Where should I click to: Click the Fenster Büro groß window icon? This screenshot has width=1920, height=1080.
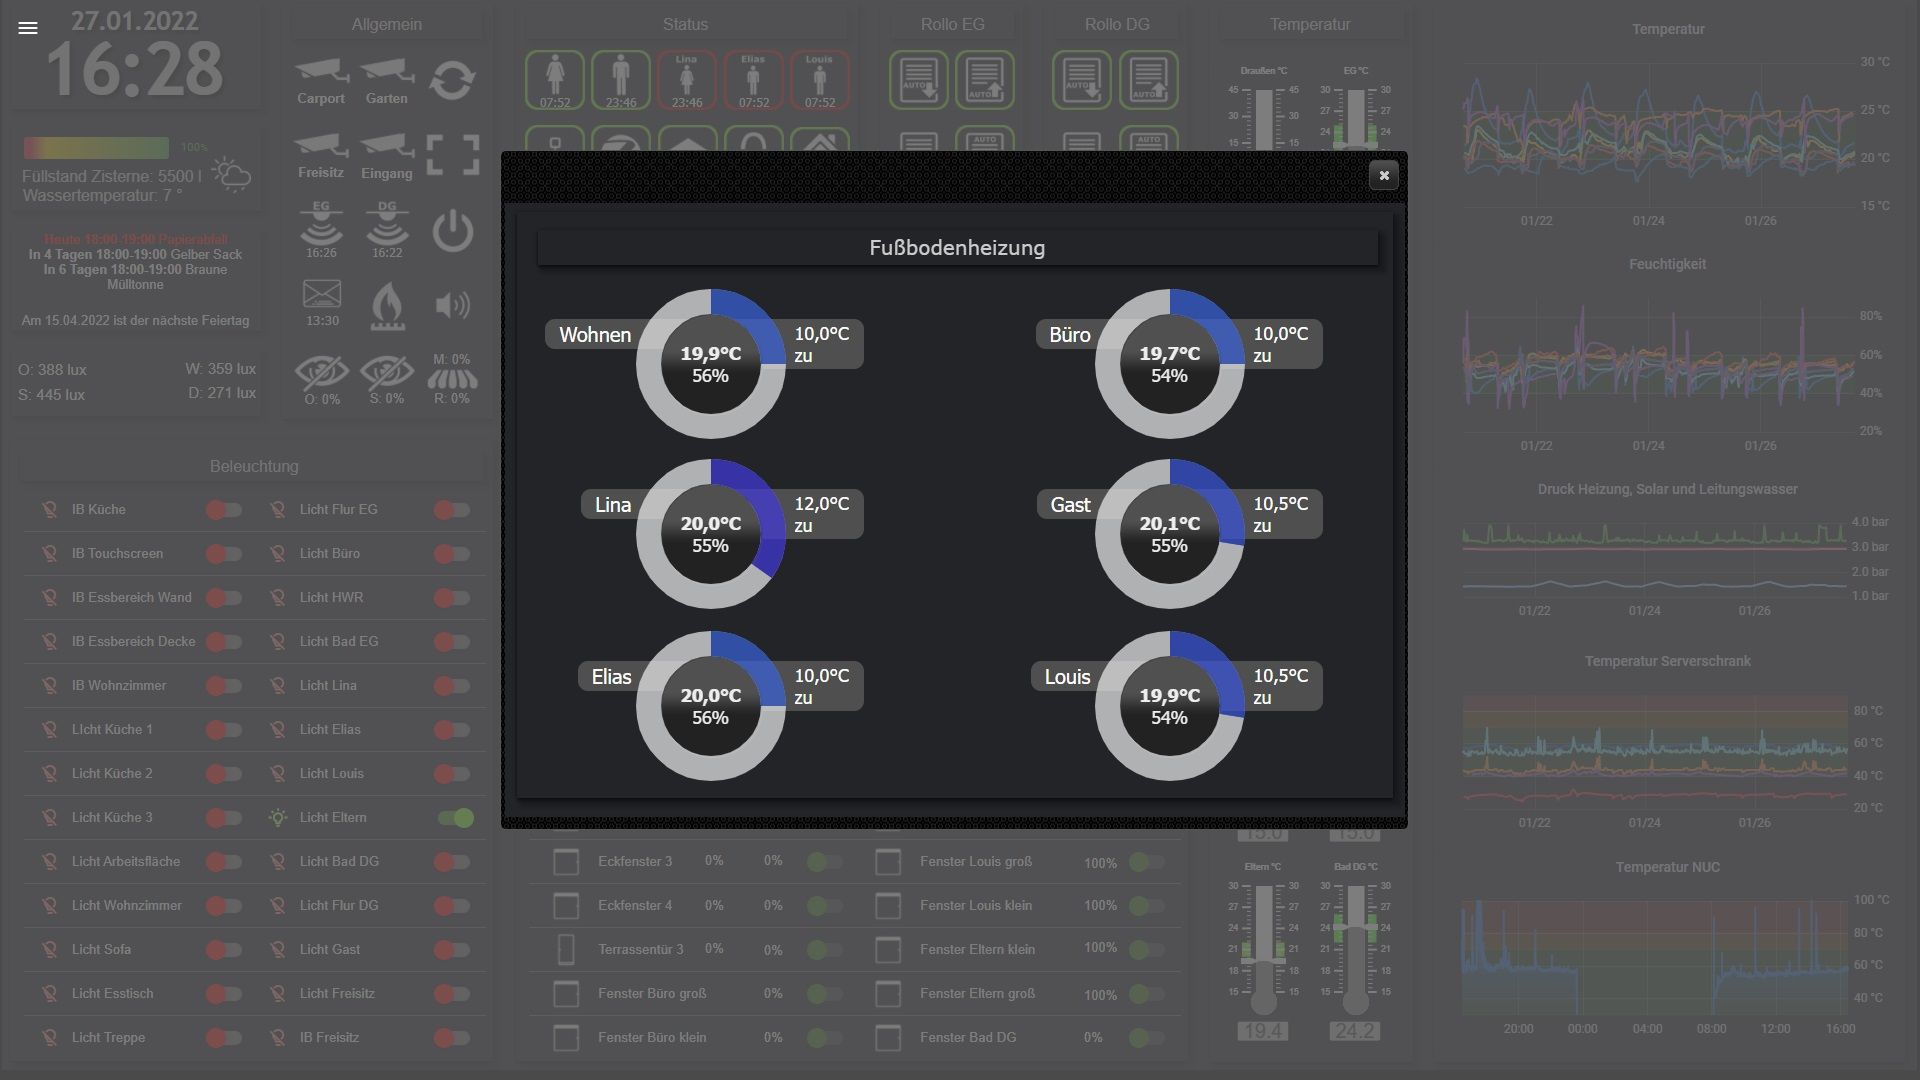(566, 994)
